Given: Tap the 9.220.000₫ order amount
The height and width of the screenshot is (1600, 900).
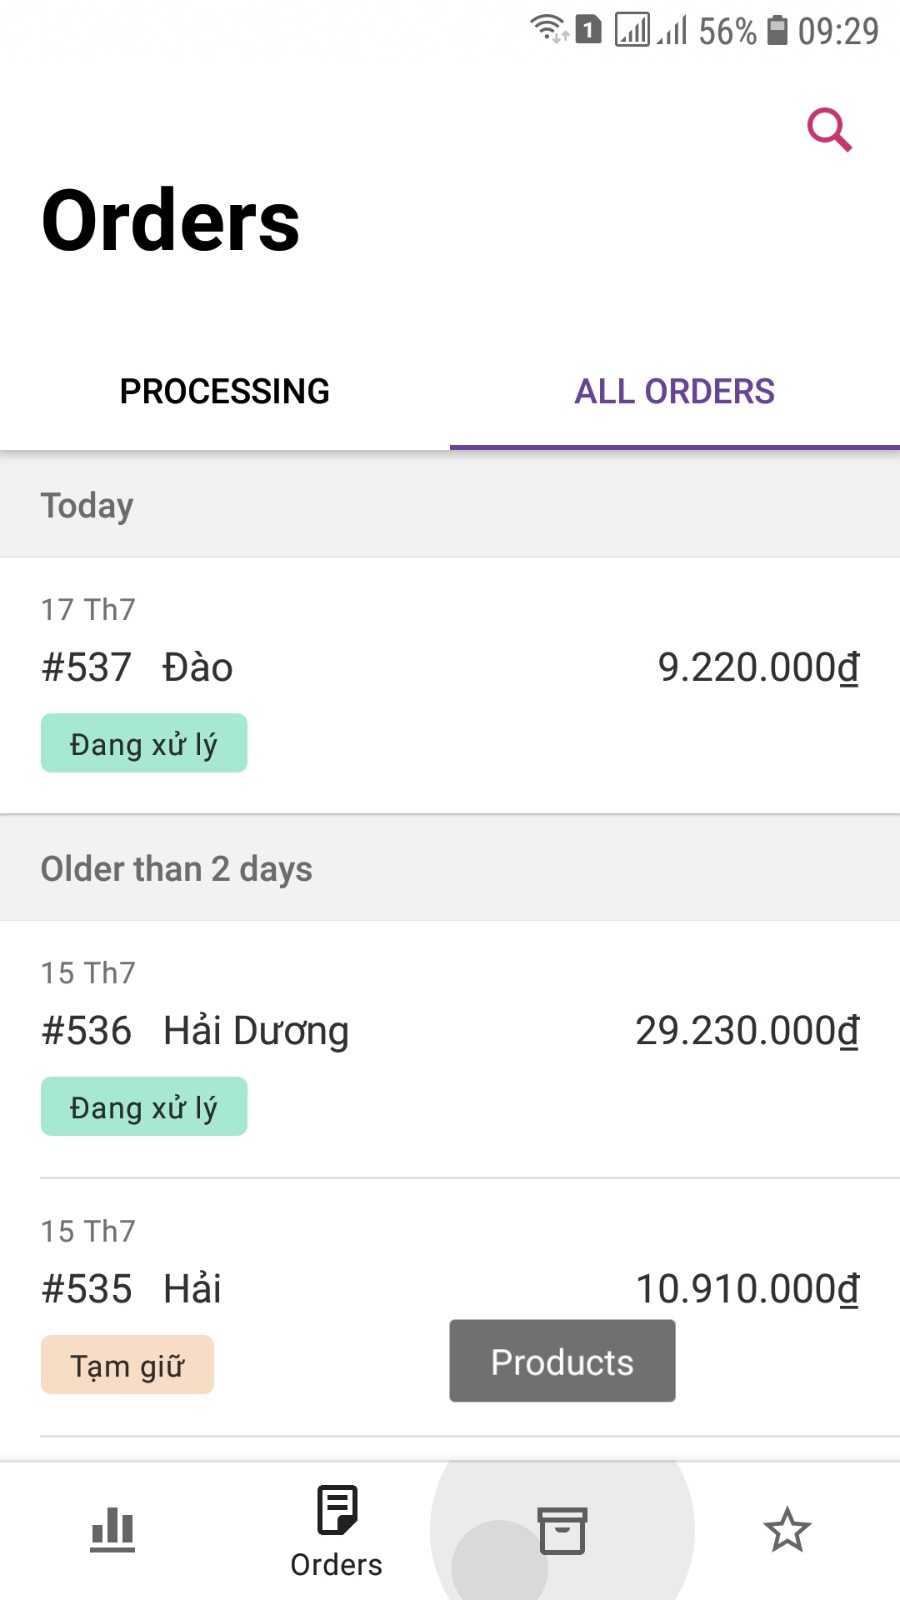Looking at the screenshot, I should pyautogui.click(x=758, y=667).
